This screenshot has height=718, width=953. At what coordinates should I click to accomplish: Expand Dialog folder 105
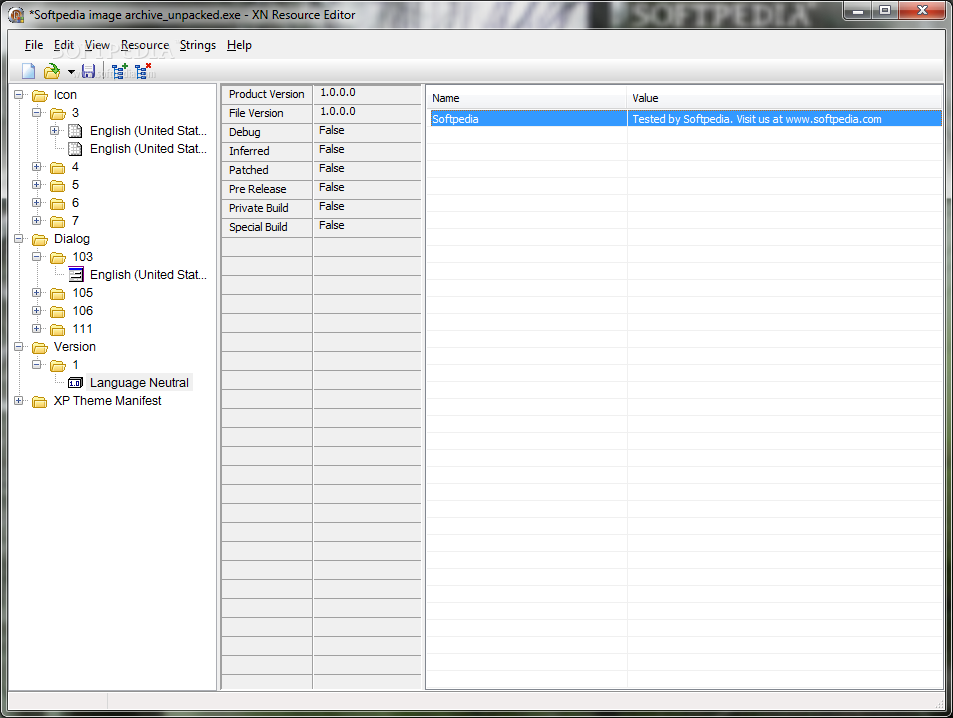click(x=36, y=292)
